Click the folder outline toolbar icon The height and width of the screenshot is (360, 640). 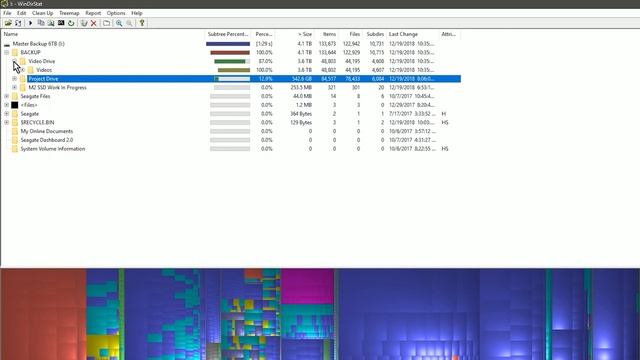coord(107,23)
